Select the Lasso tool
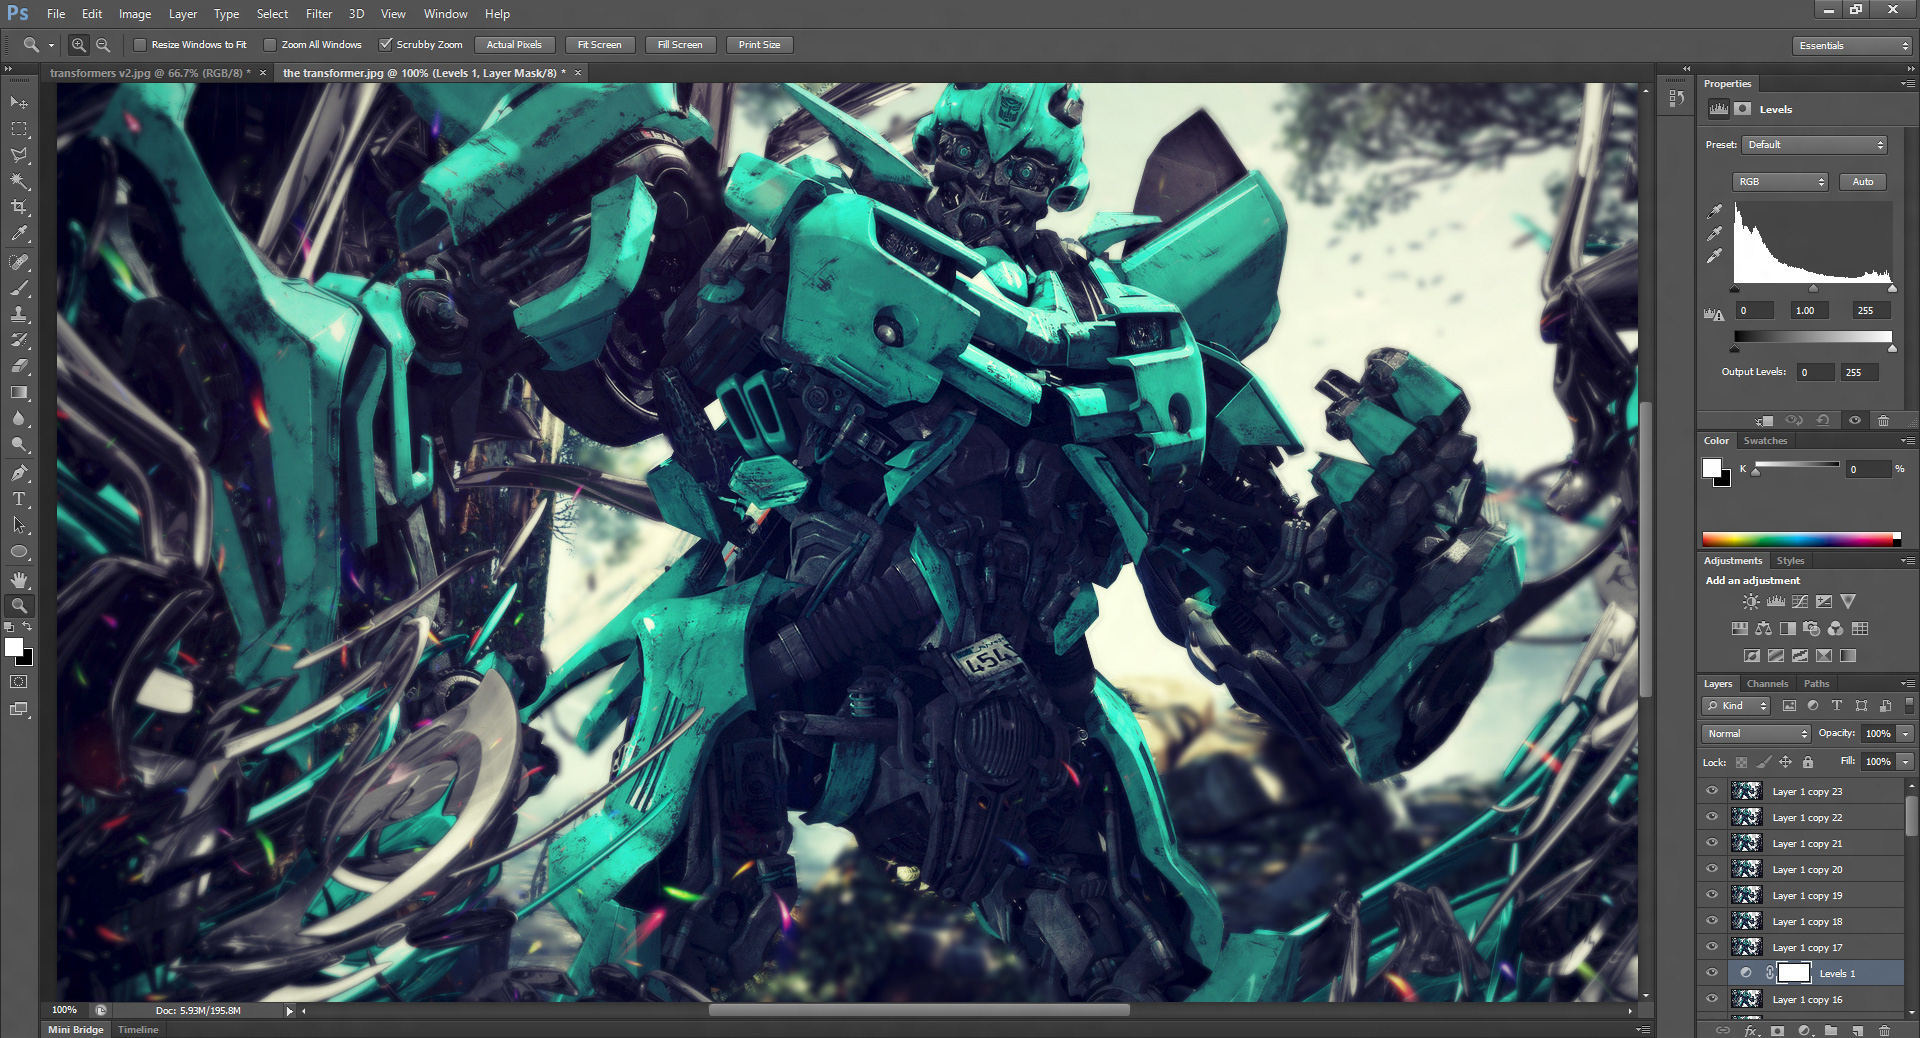 tap(19, 155)
